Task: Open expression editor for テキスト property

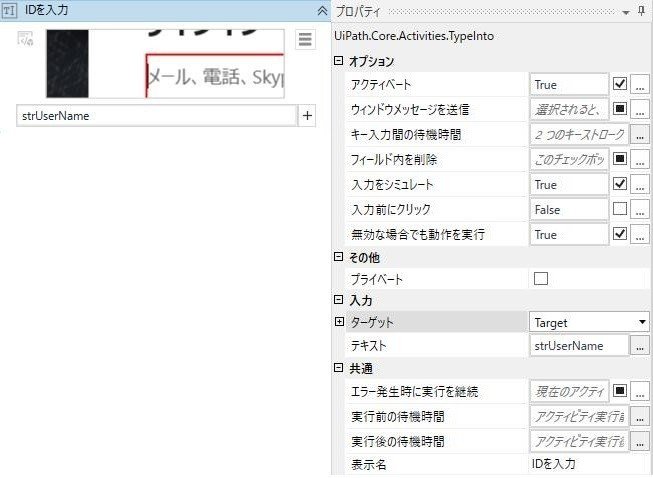Action: [640, 346]
